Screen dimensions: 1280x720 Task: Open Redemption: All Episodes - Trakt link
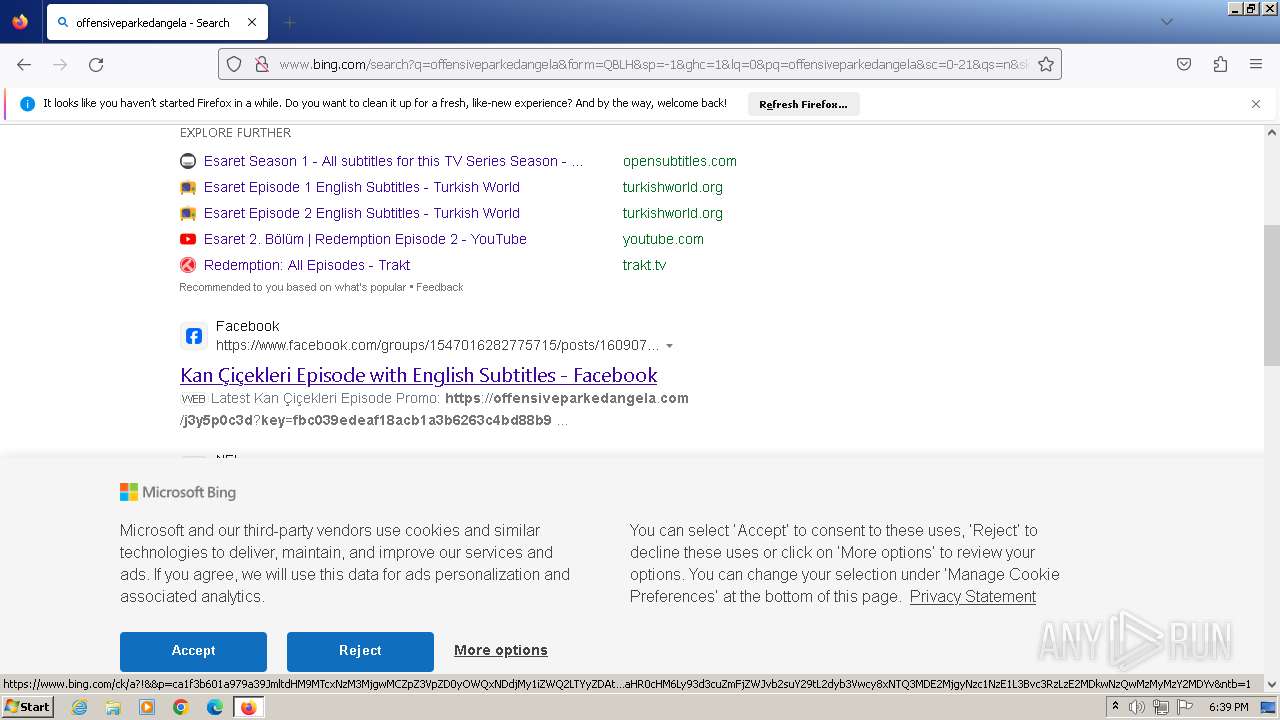(307, 265)
